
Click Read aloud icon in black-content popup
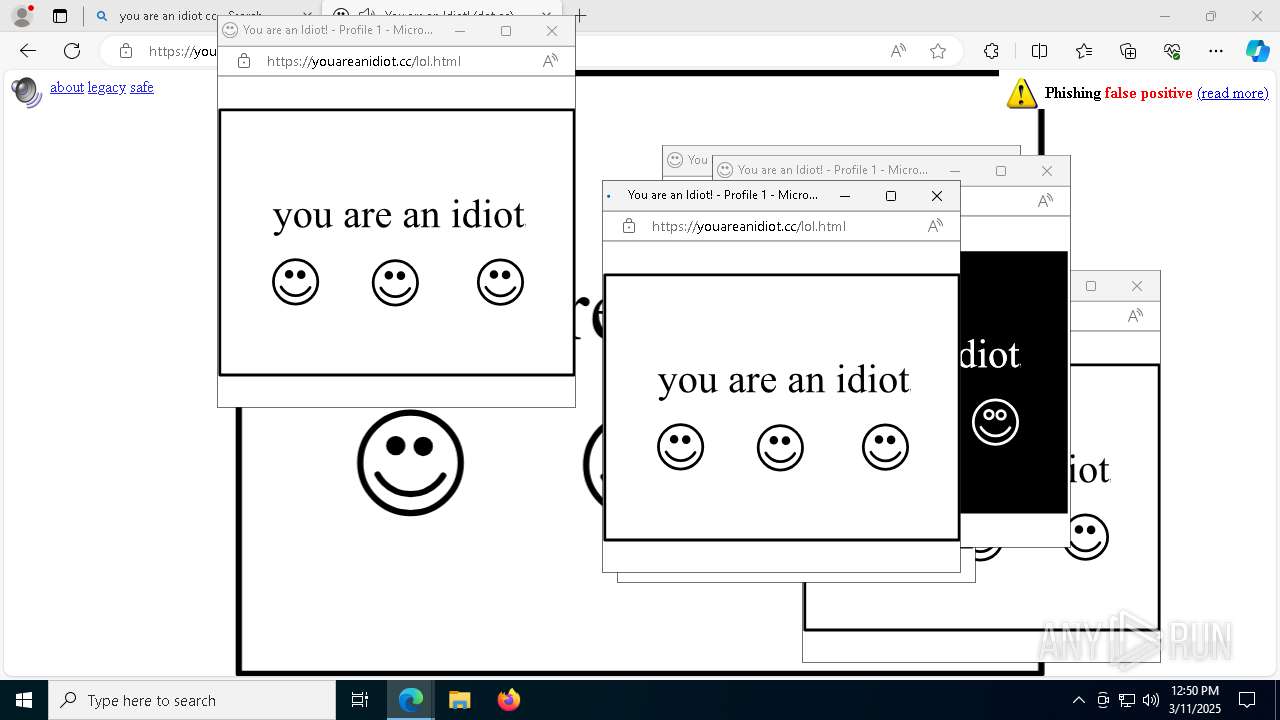click(x=1045, y=201)
